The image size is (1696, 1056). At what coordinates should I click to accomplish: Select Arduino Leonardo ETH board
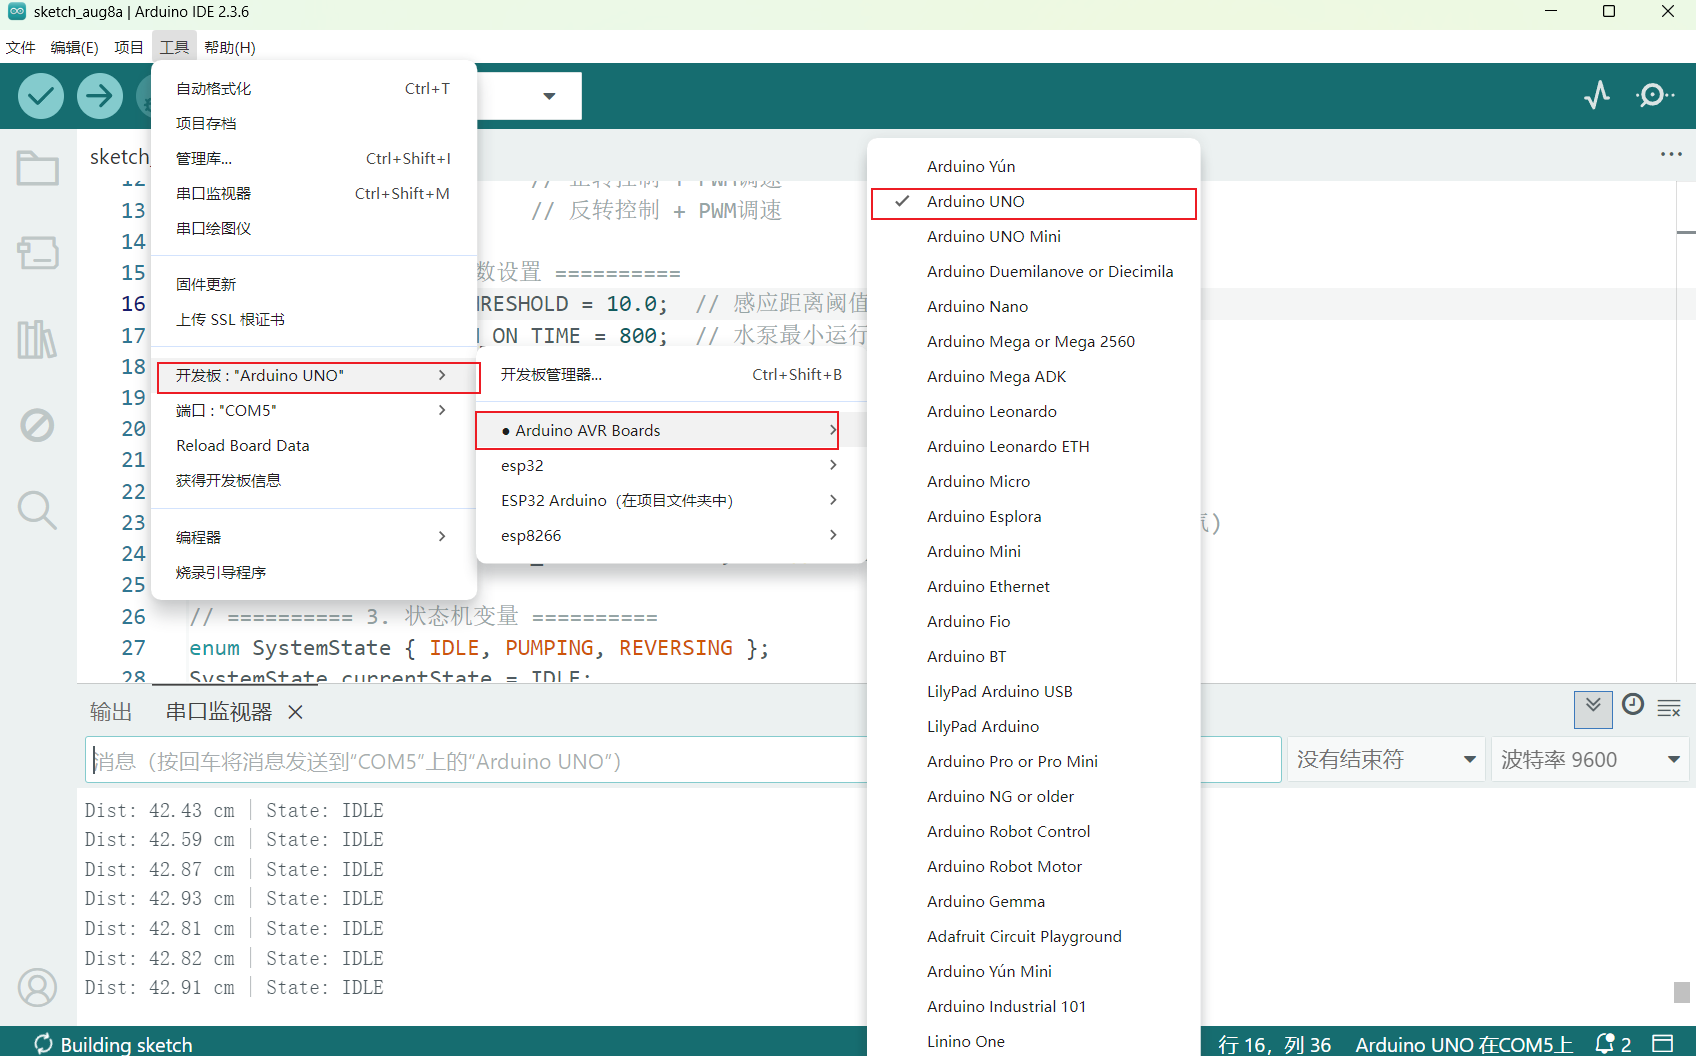[x=1034, y=447]
